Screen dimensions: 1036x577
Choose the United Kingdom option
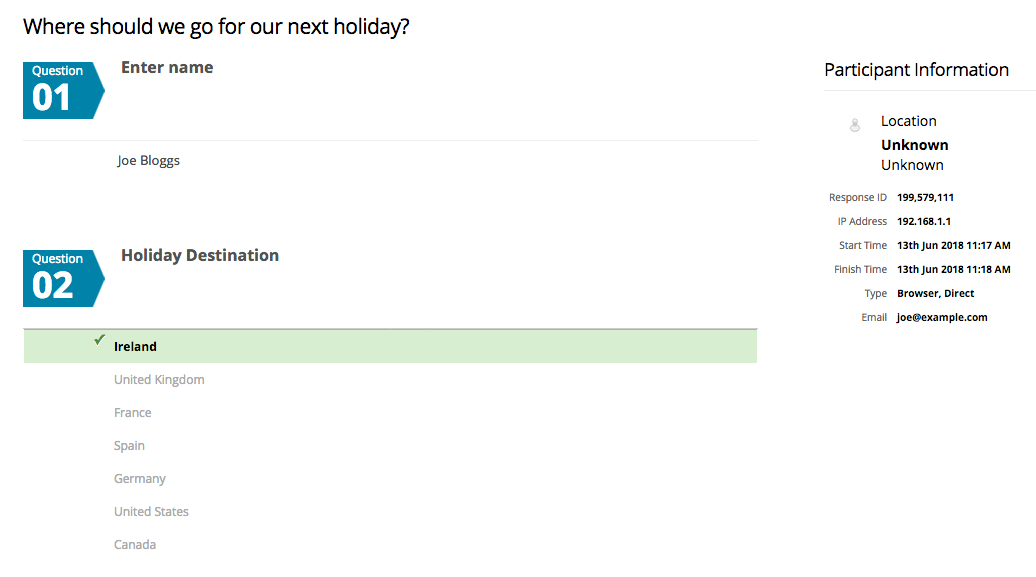pyautogui.click(x=159, y=380)
